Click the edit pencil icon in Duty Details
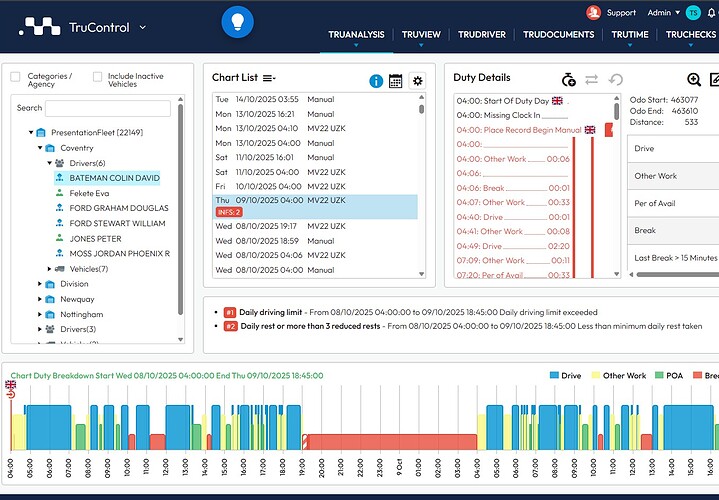 coord(714,80)
